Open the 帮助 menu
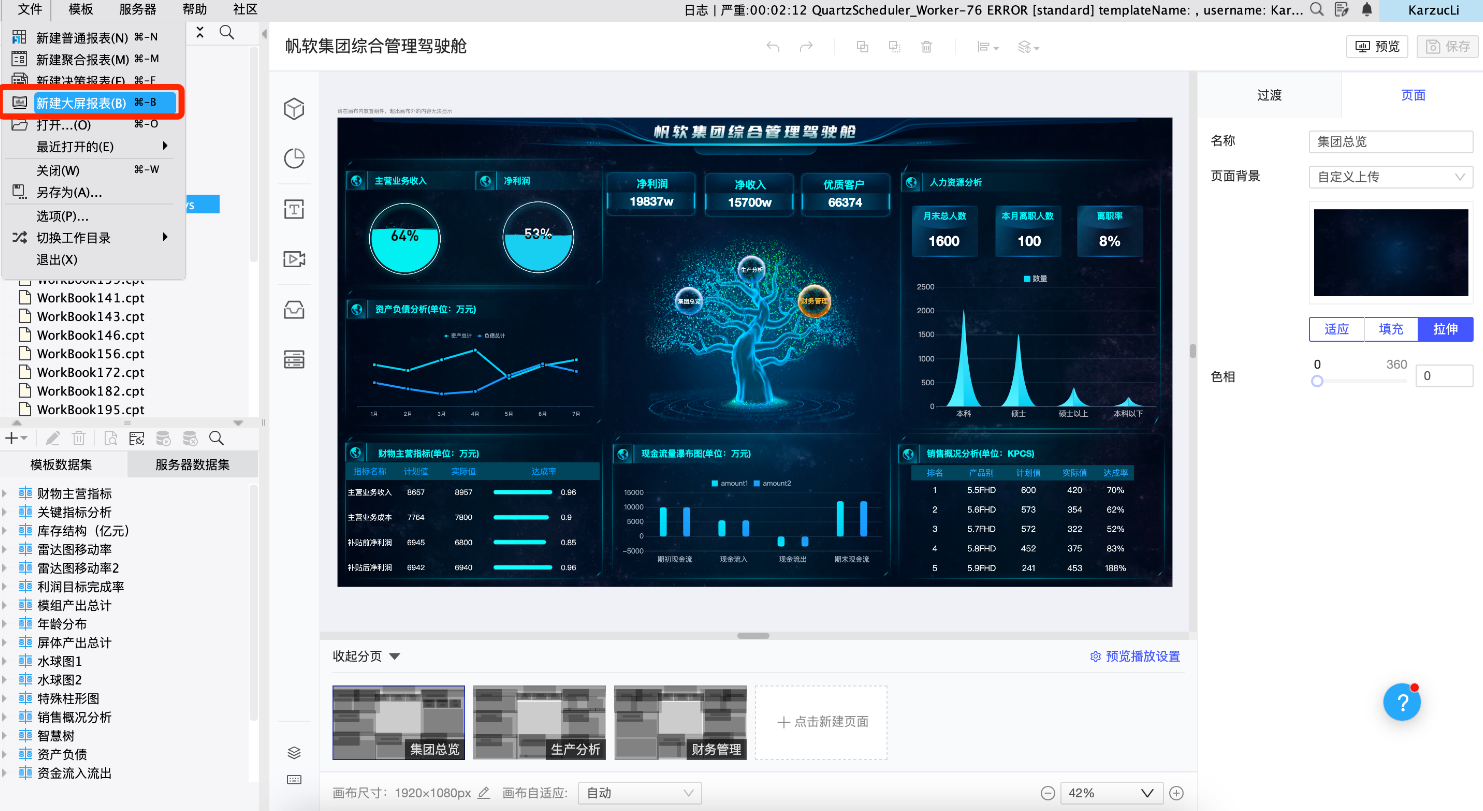The width and height of the screenshot is (1483, 811). point(194,9)
